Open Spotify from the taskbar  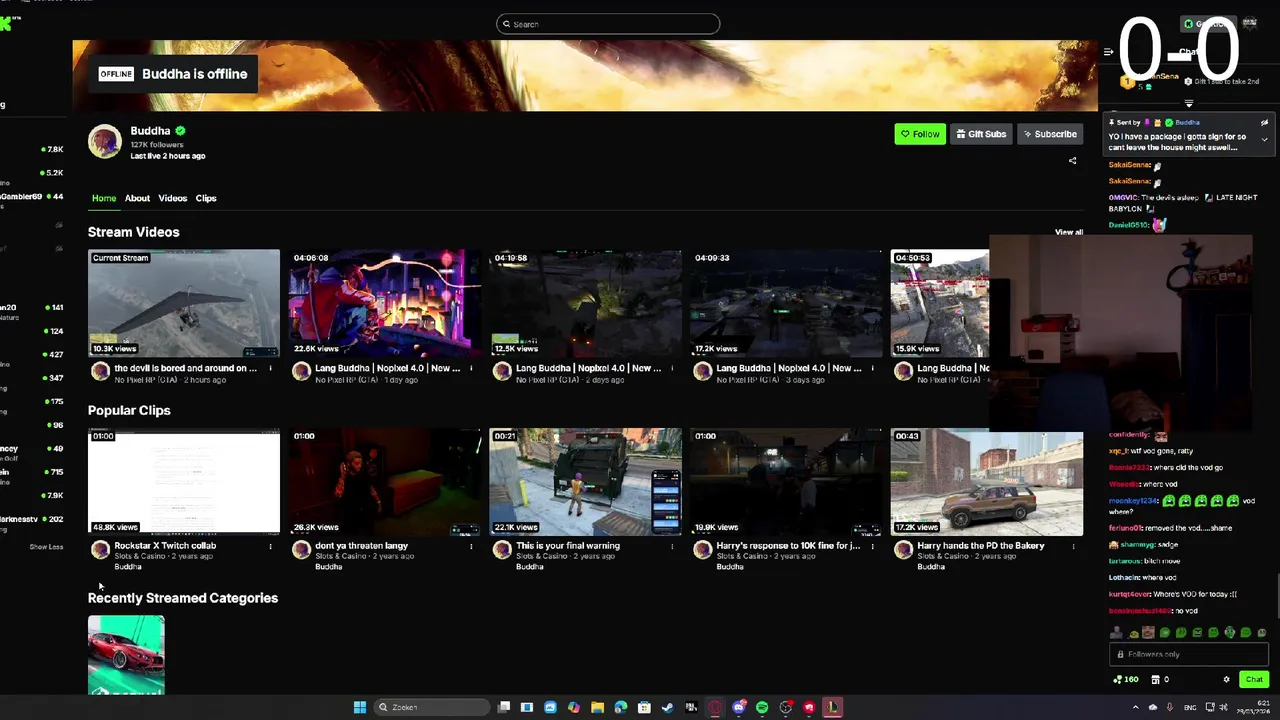(x=762, y=707)
